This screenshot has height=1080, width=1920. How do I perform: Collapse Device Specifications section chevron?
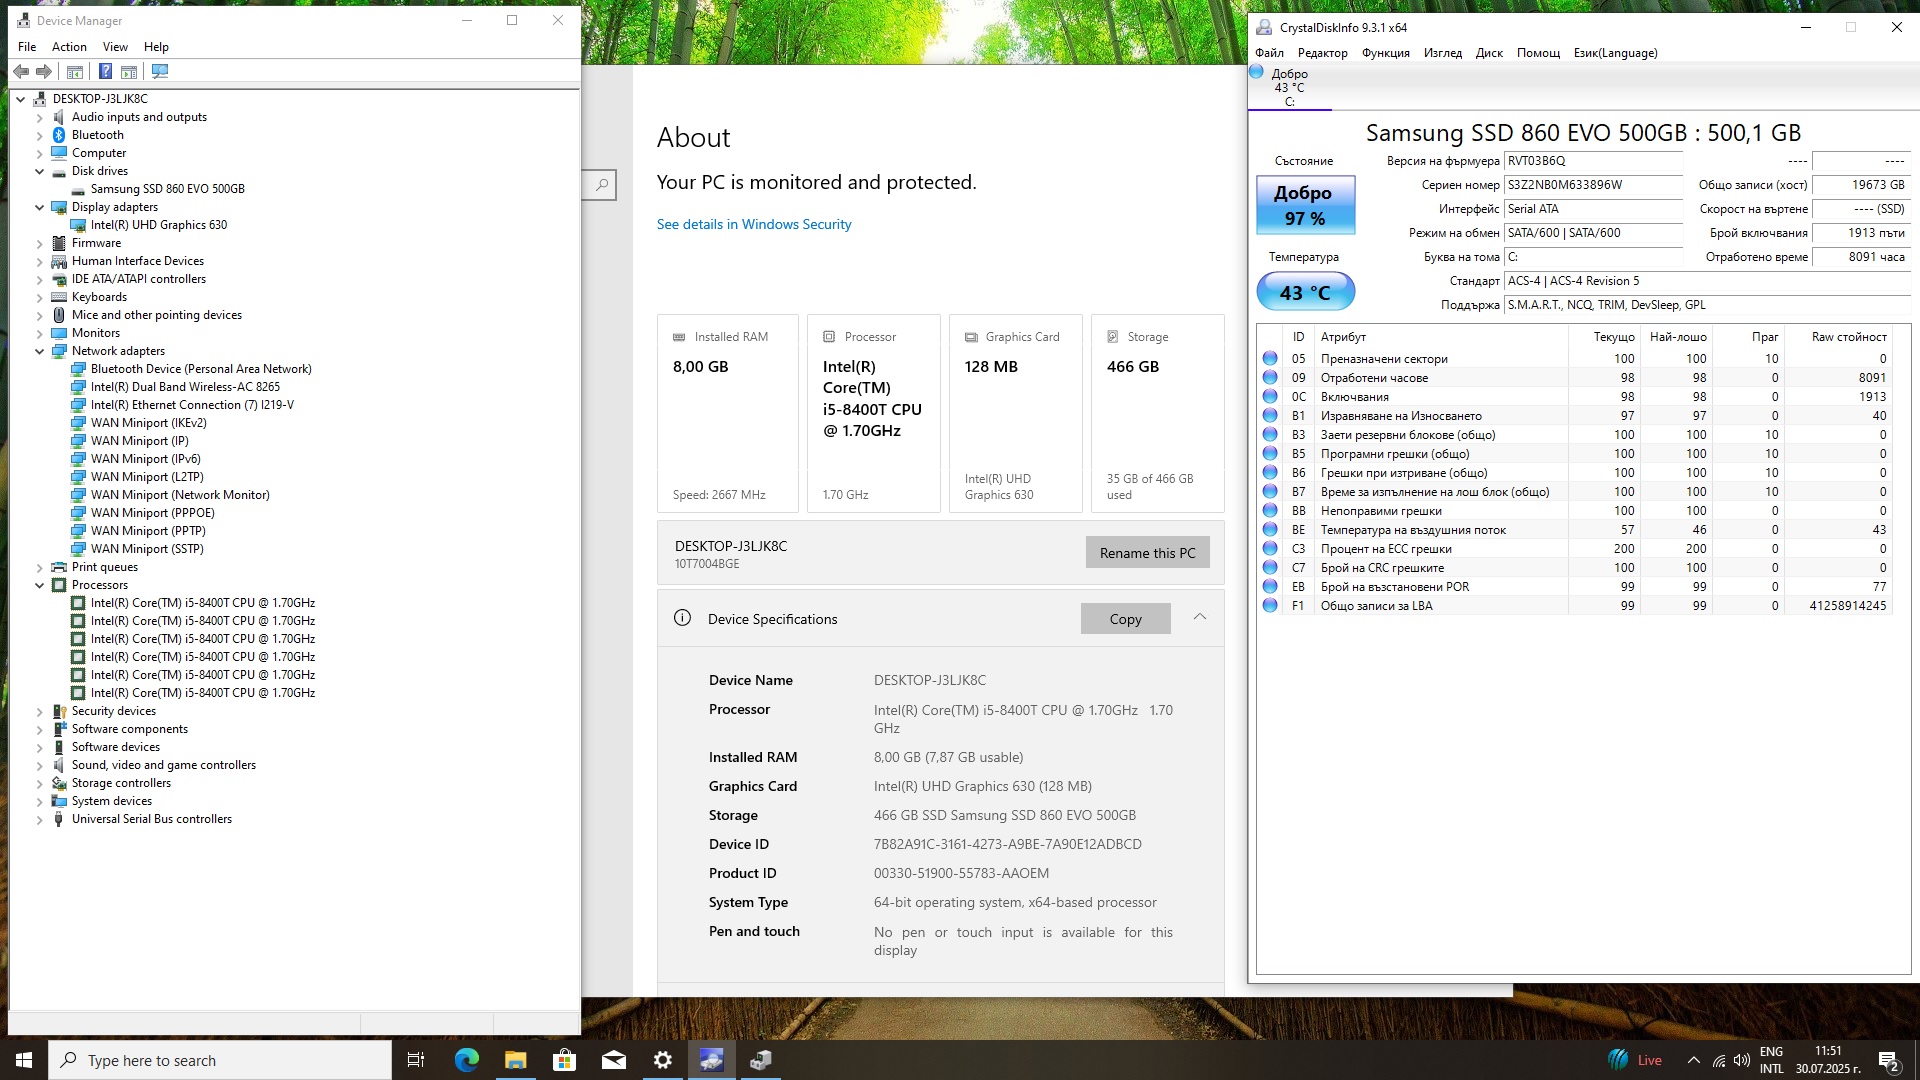[x=1200, y=617]
